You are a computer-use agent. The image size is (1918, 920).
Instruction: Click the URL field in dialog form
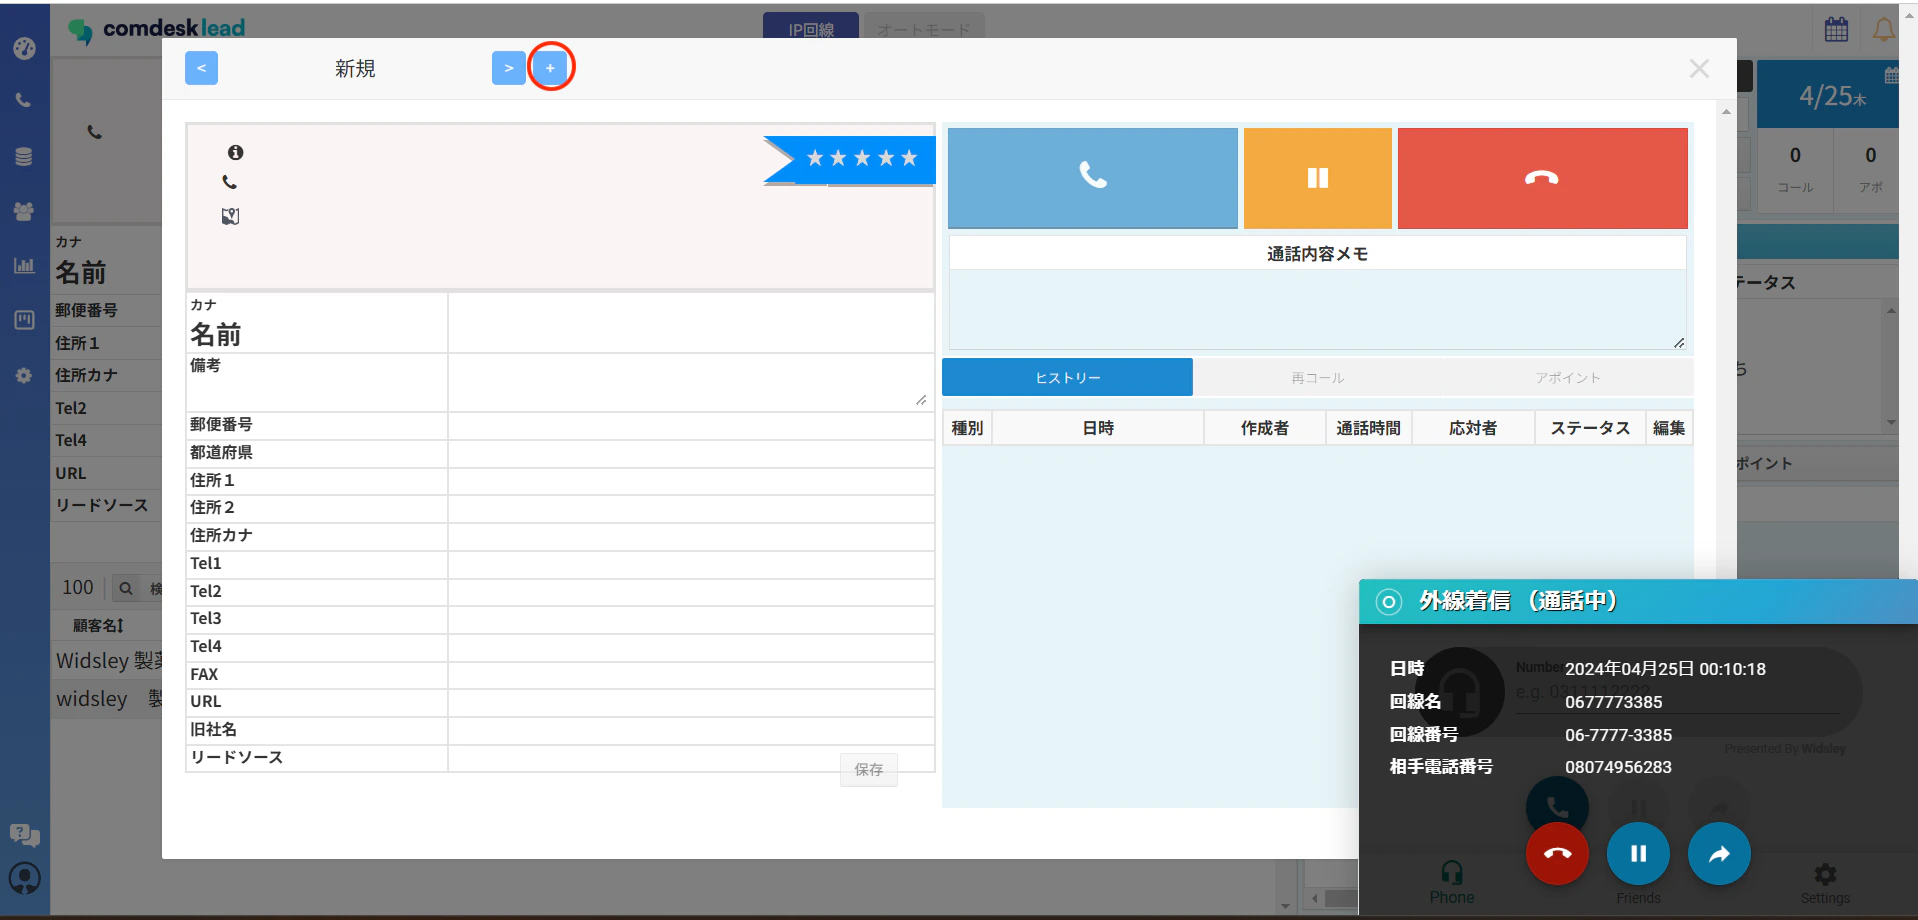click(x=690, y=702)
